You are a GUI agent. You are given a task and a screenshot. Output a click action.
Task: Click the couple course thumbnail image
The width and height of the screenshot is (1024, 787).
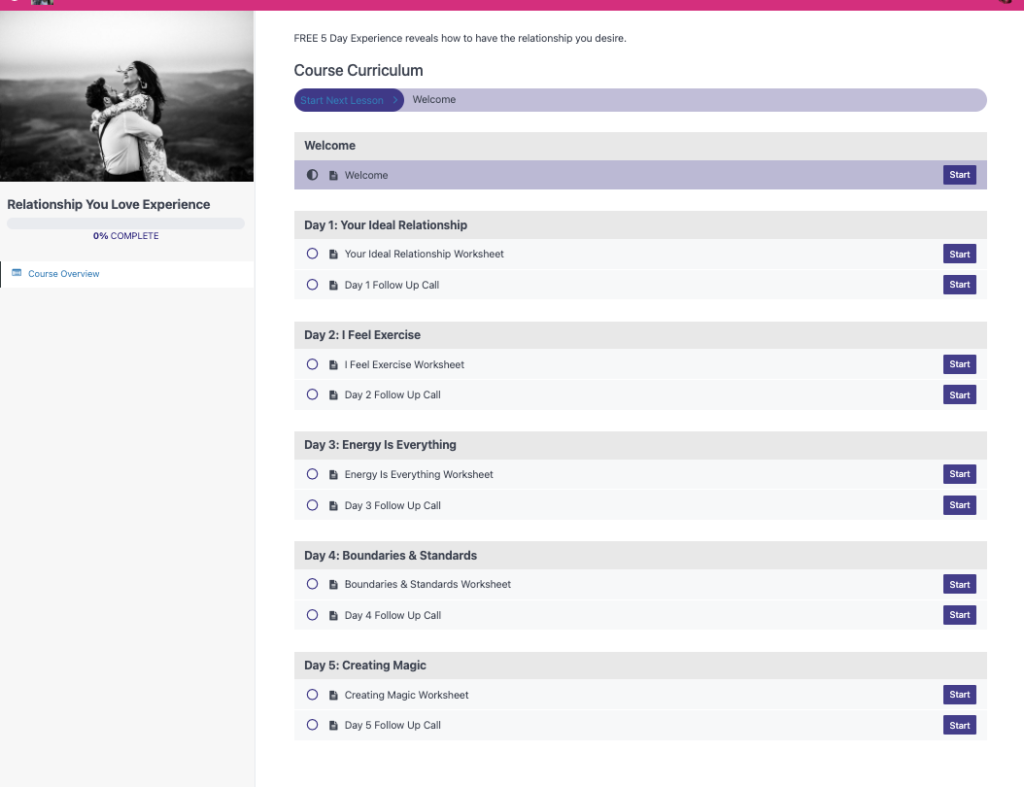coord(127,96)
